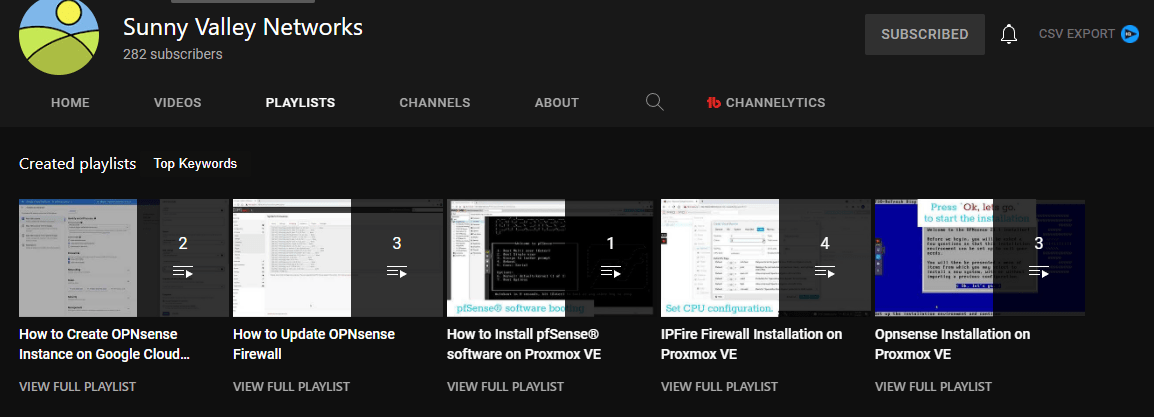Click playlist icon on Google Cloud OPNsense thumbnail
This screenshot has height=417, width=1154.
point(183,271)
